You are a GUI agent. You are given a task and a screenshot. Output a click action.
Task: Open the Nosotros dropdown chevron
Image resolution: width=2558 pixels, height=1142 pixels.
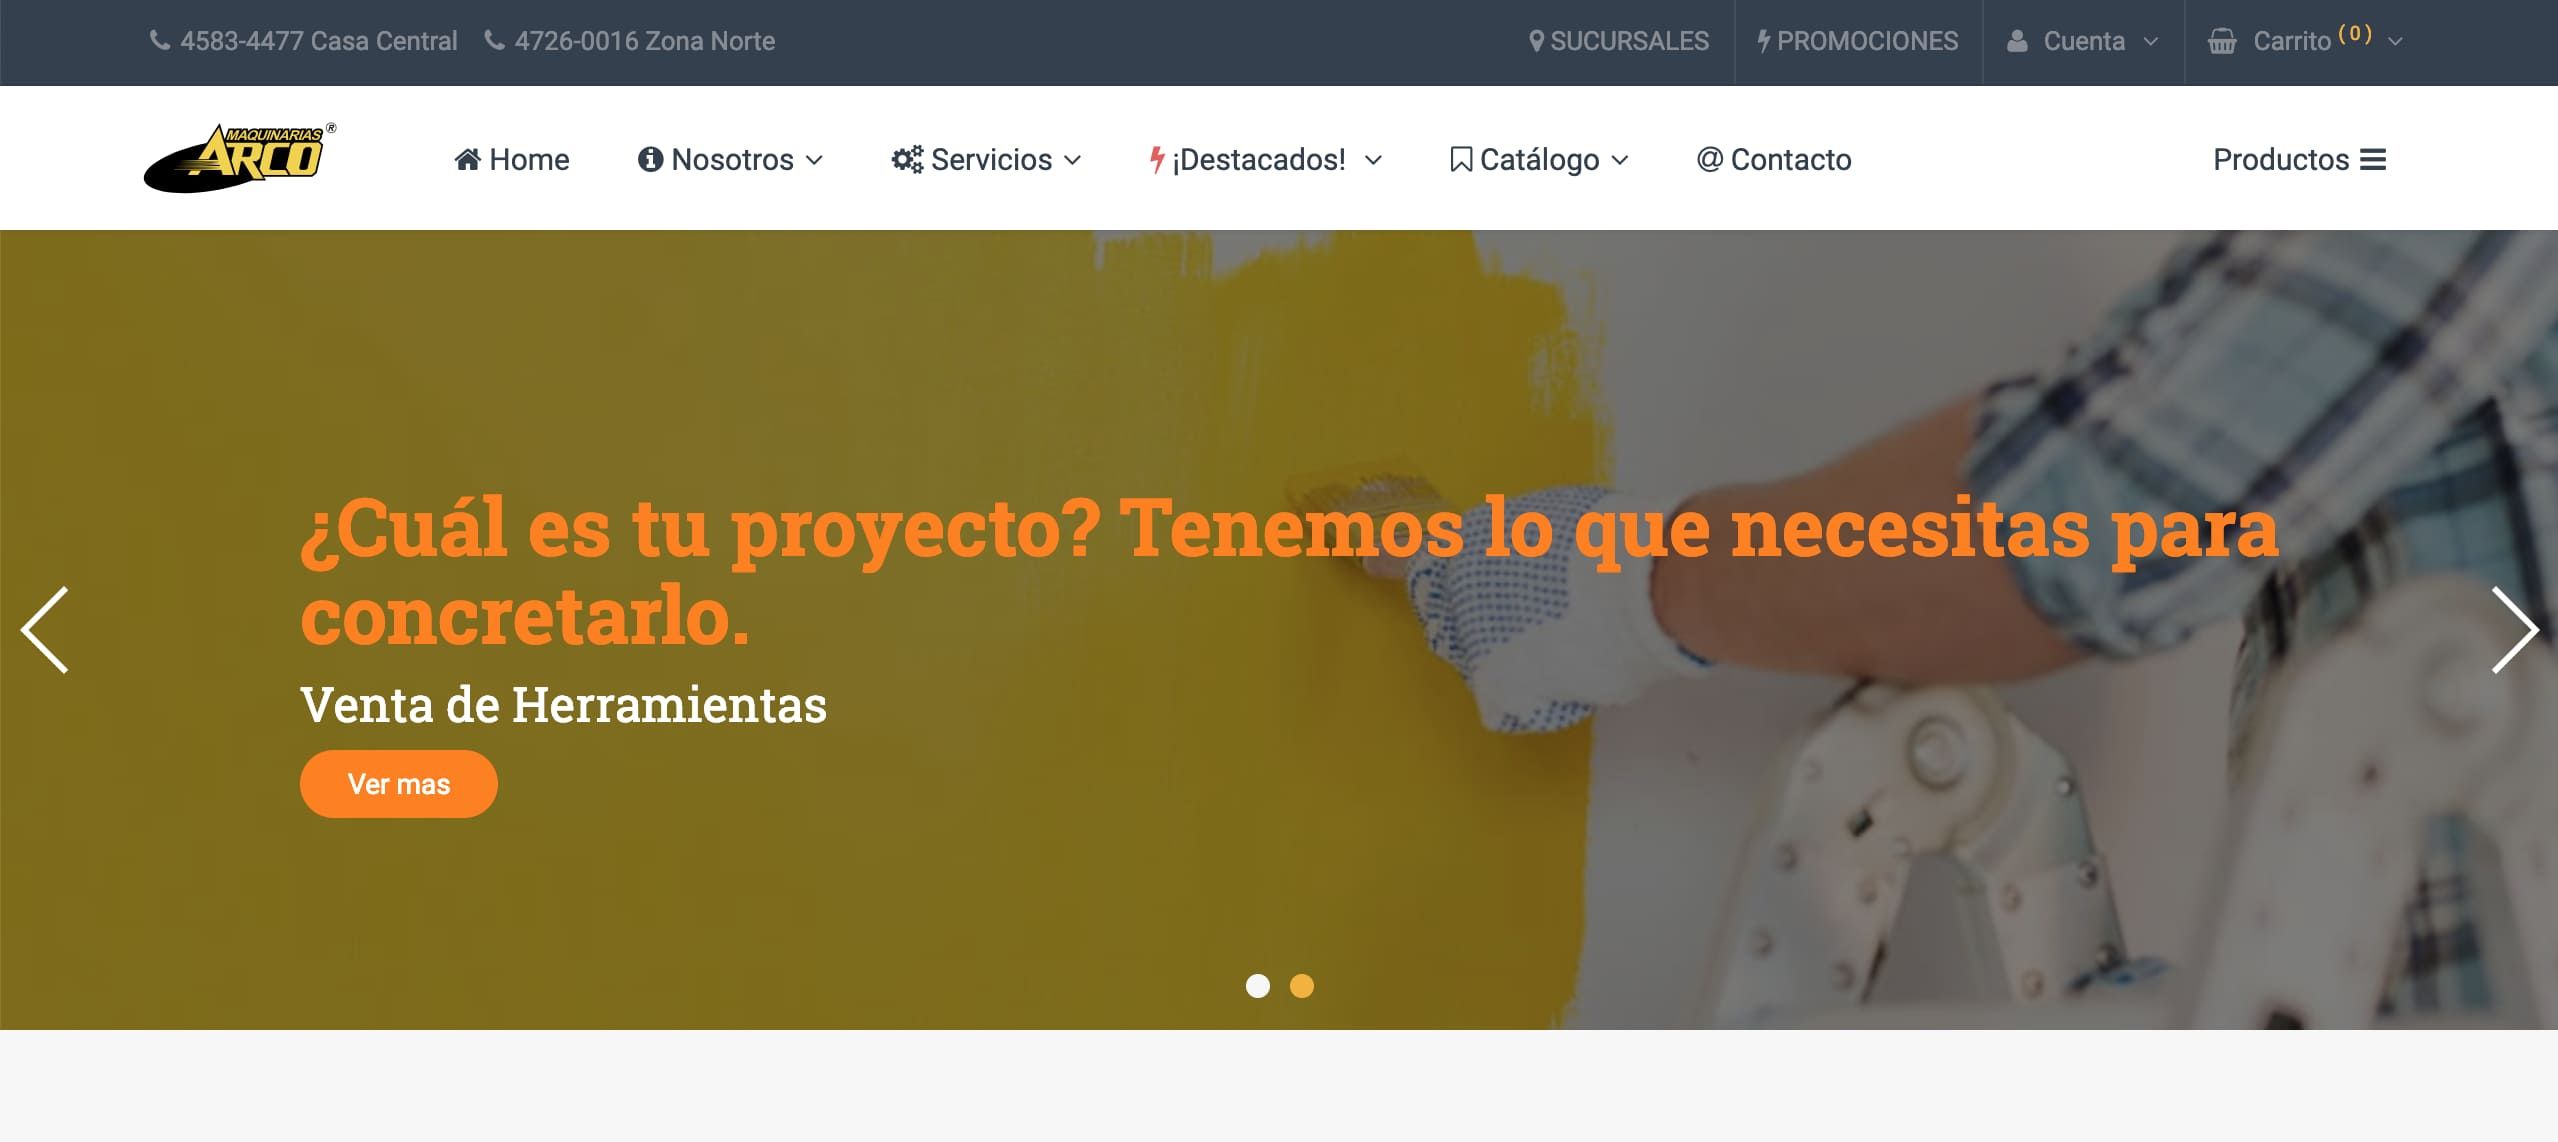pyautogui.click(x=814, y=160)
